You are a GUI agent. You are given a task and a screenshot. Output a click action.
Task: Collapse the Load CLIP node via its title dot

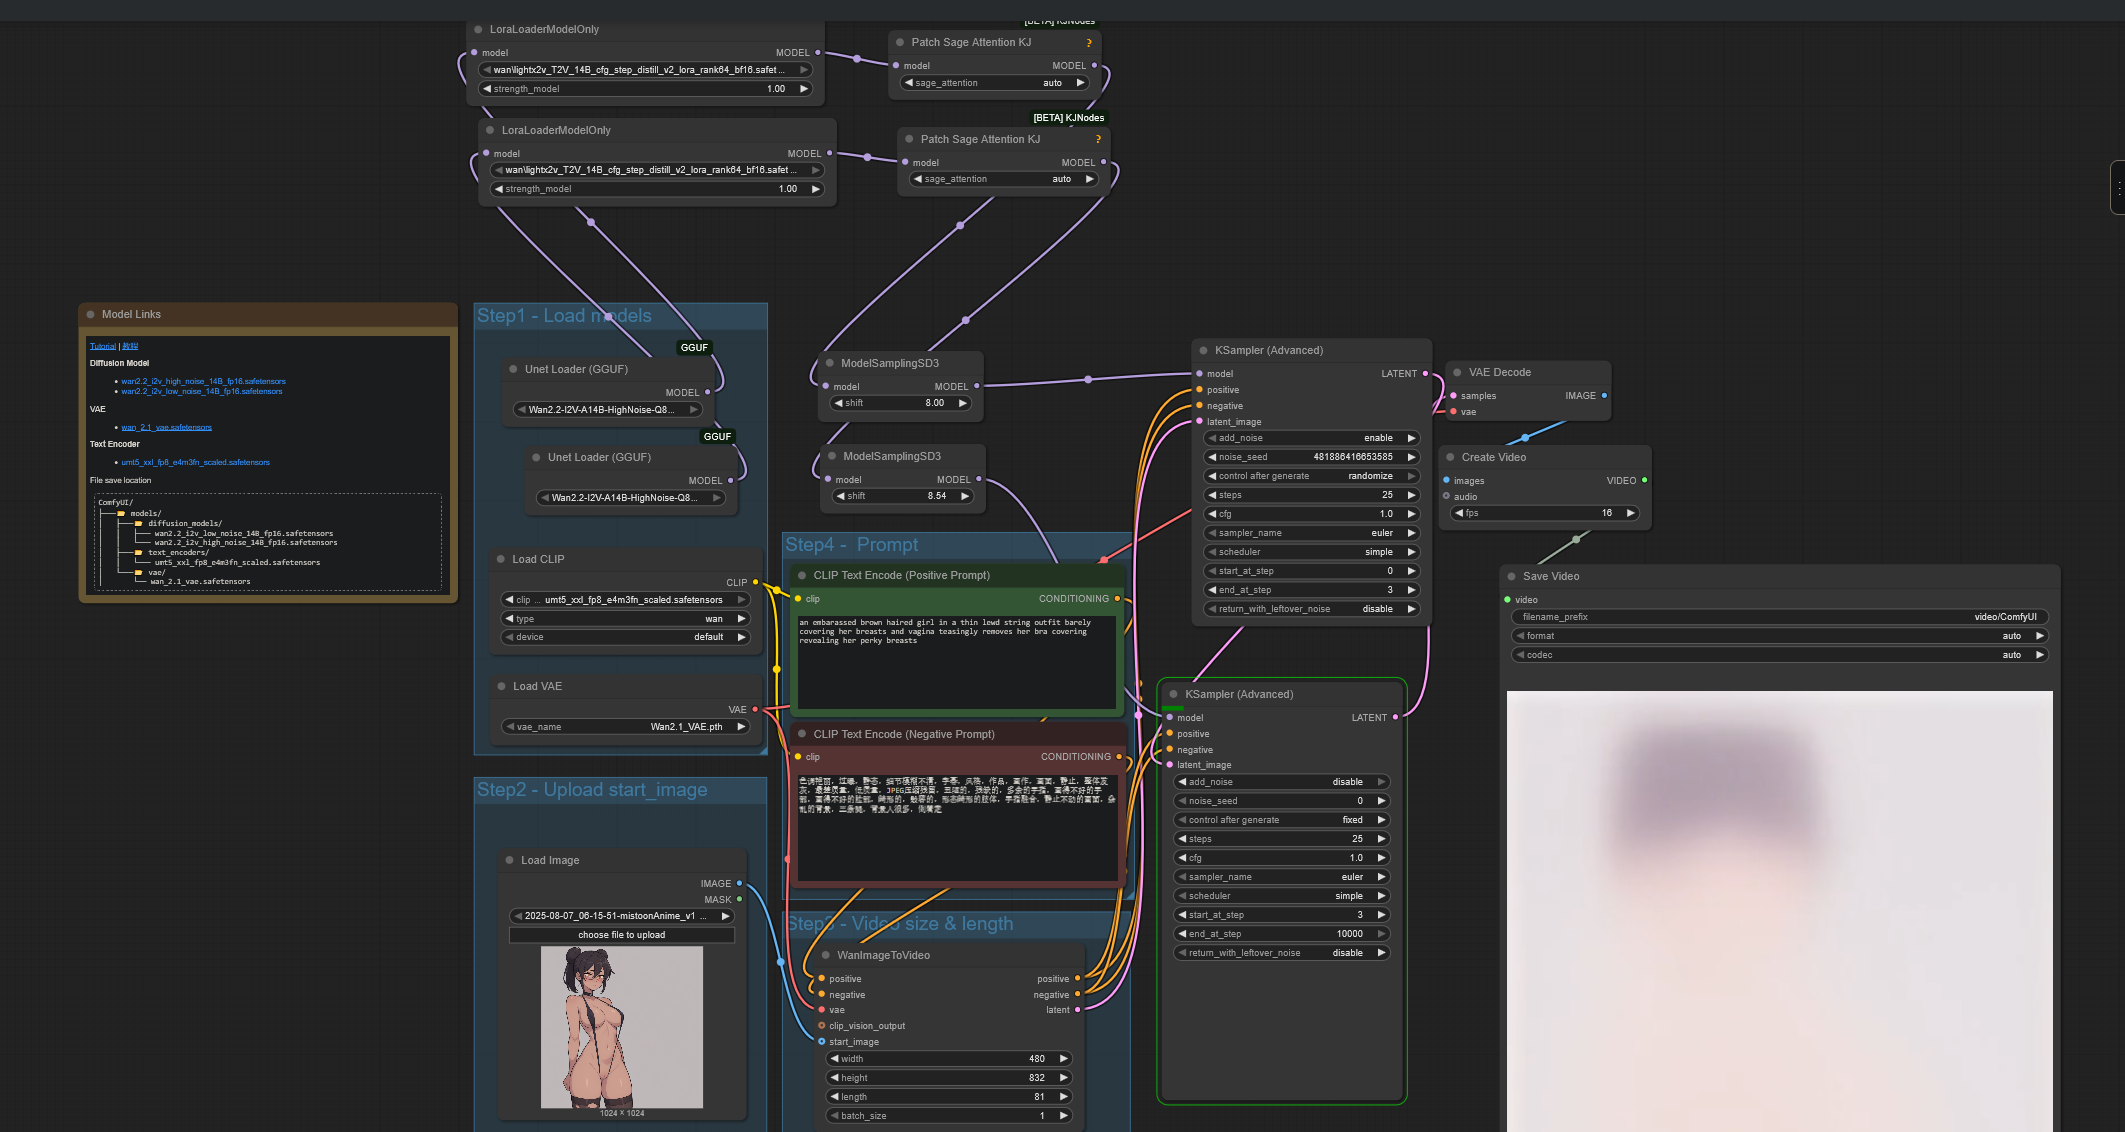[x=501, y=560]
